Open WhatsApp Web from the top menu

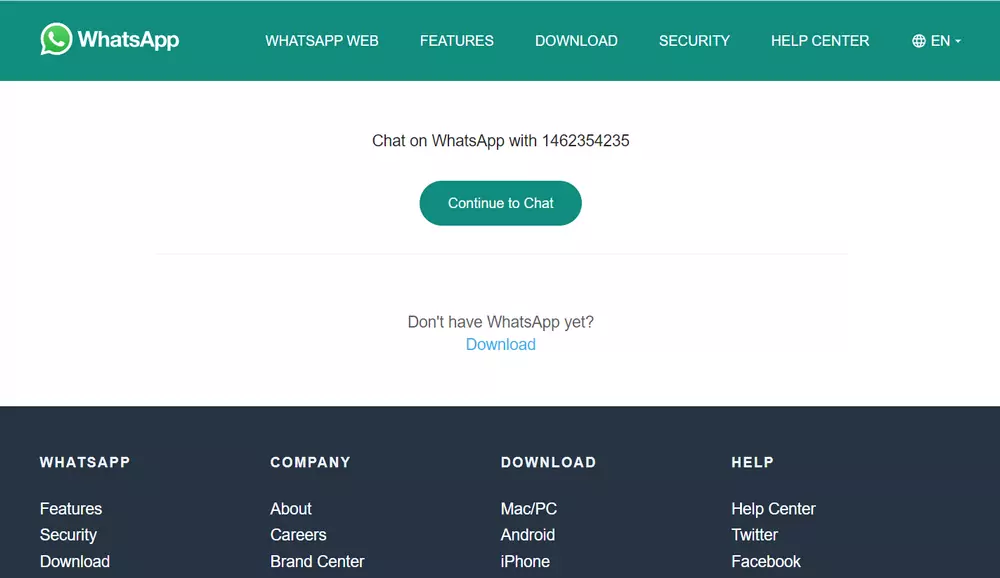point(321,41)
